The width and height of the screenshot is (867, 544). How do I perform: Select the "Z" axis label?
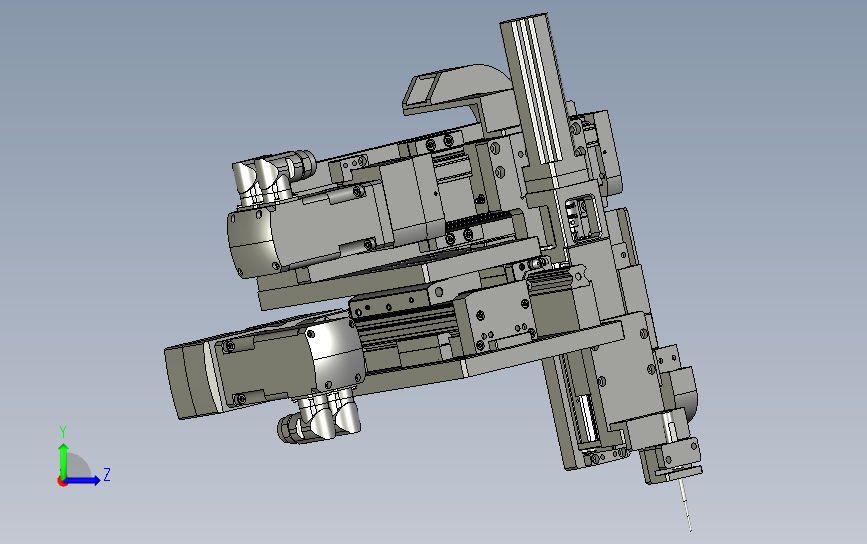coord(107,474)
